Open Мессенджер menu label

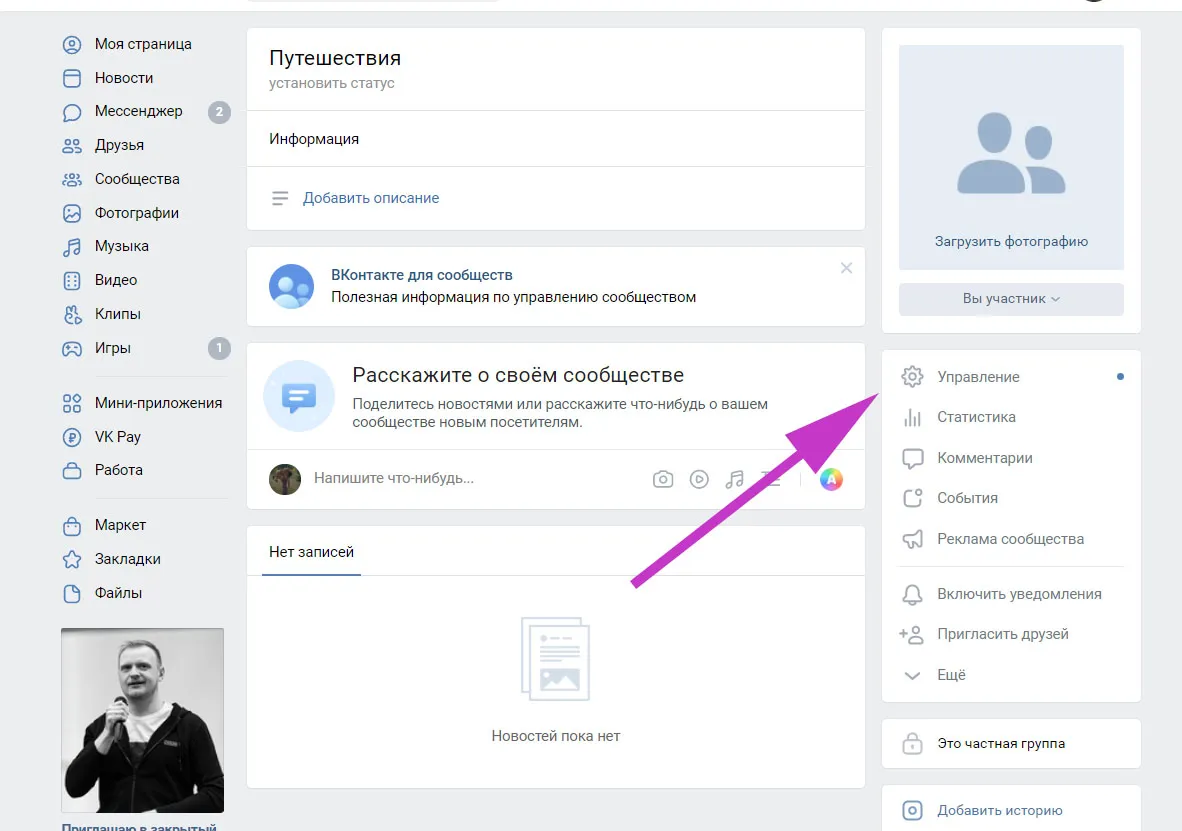[139, 112]
